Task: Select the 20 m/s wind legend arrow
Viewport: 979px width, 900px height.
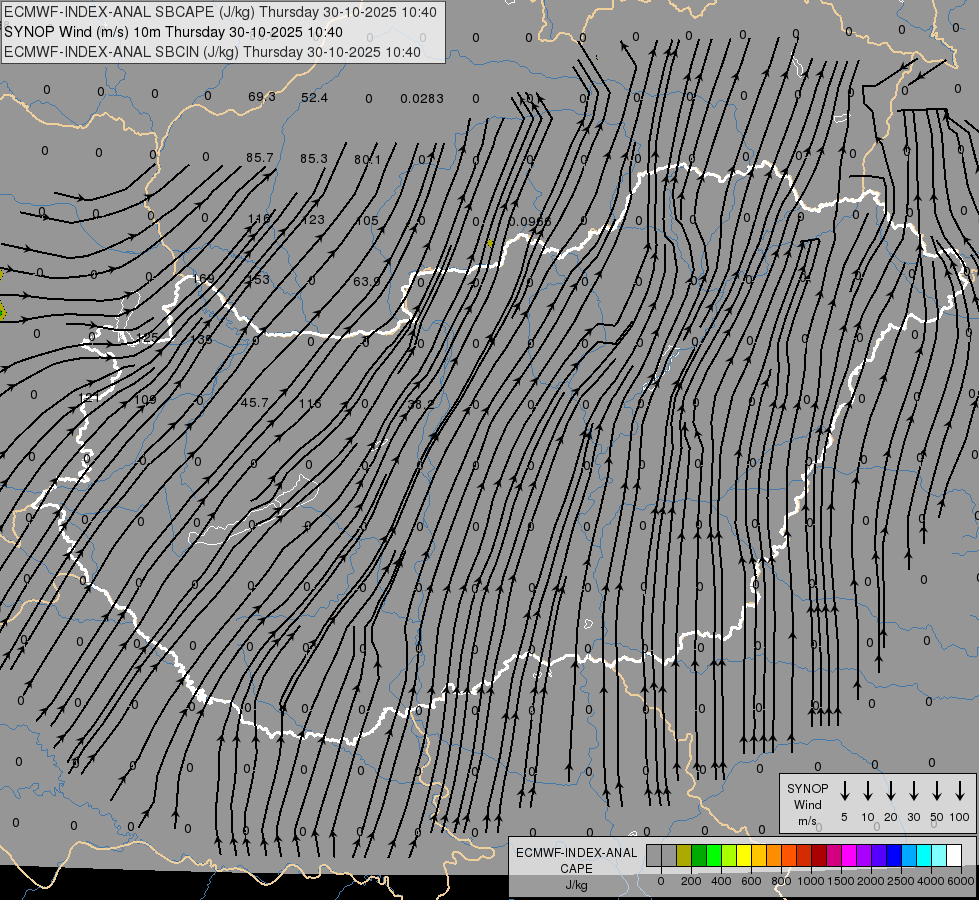Action: pyautogui.click(x=891, y=791)
